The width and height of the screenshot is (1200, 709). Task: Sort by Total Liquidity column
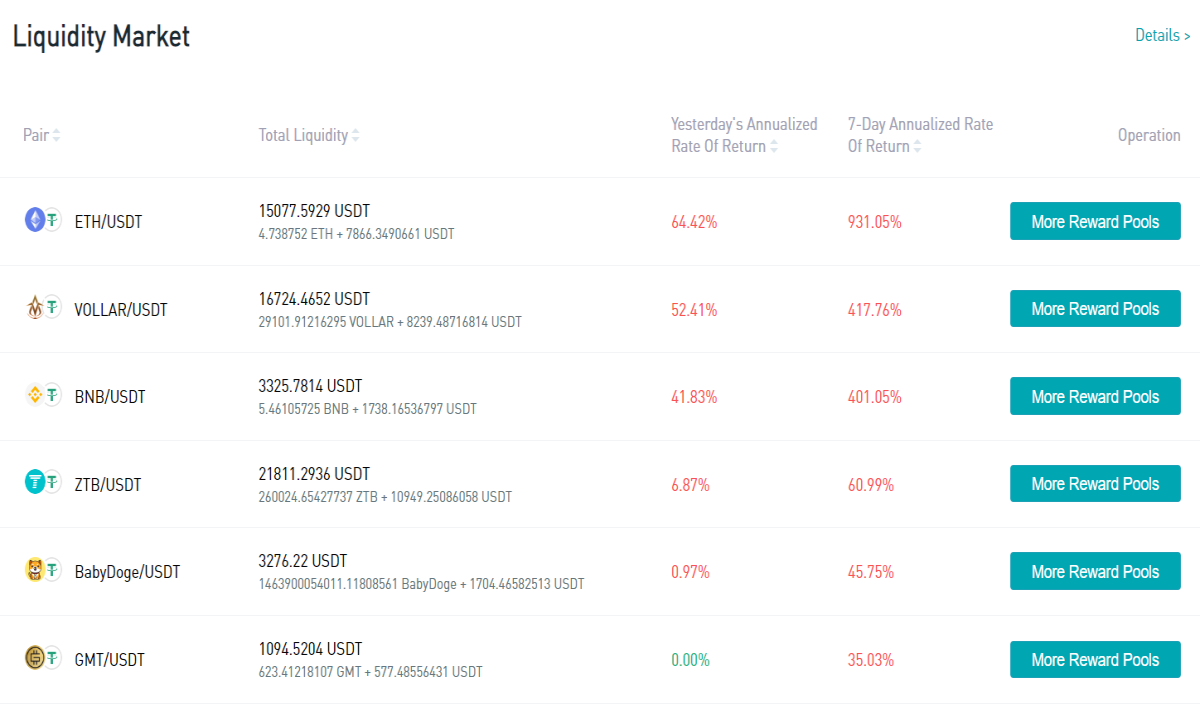(309, 135)
